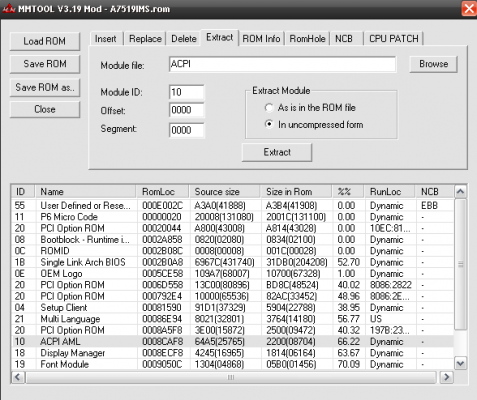The image size is (477, 400).
Task: Click the Module file input field
Action: pos(282,64)
